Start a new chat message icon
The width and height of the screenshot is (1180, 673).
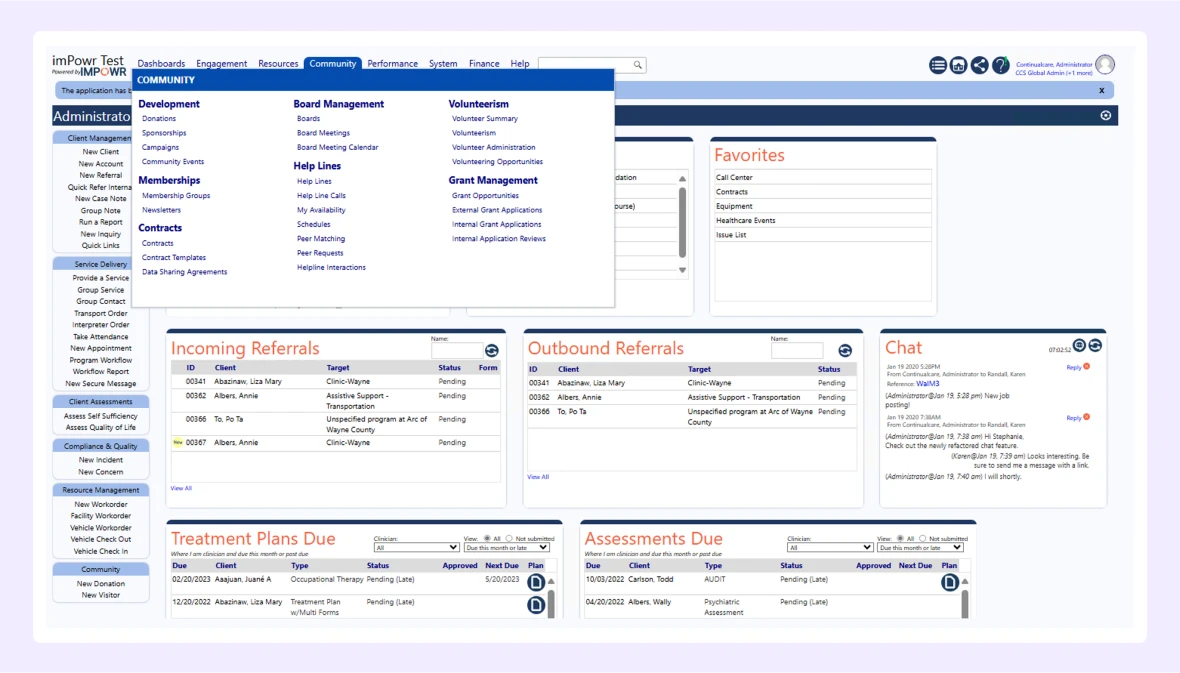(1079, 346)
